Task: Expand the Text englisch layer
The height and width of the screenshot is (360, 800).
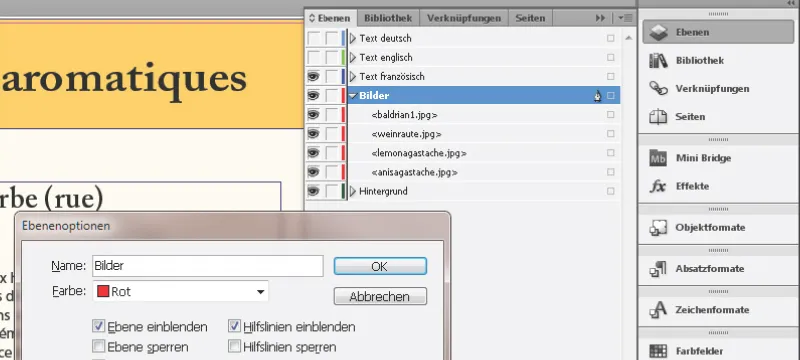Action: click(x=353, y=58)
